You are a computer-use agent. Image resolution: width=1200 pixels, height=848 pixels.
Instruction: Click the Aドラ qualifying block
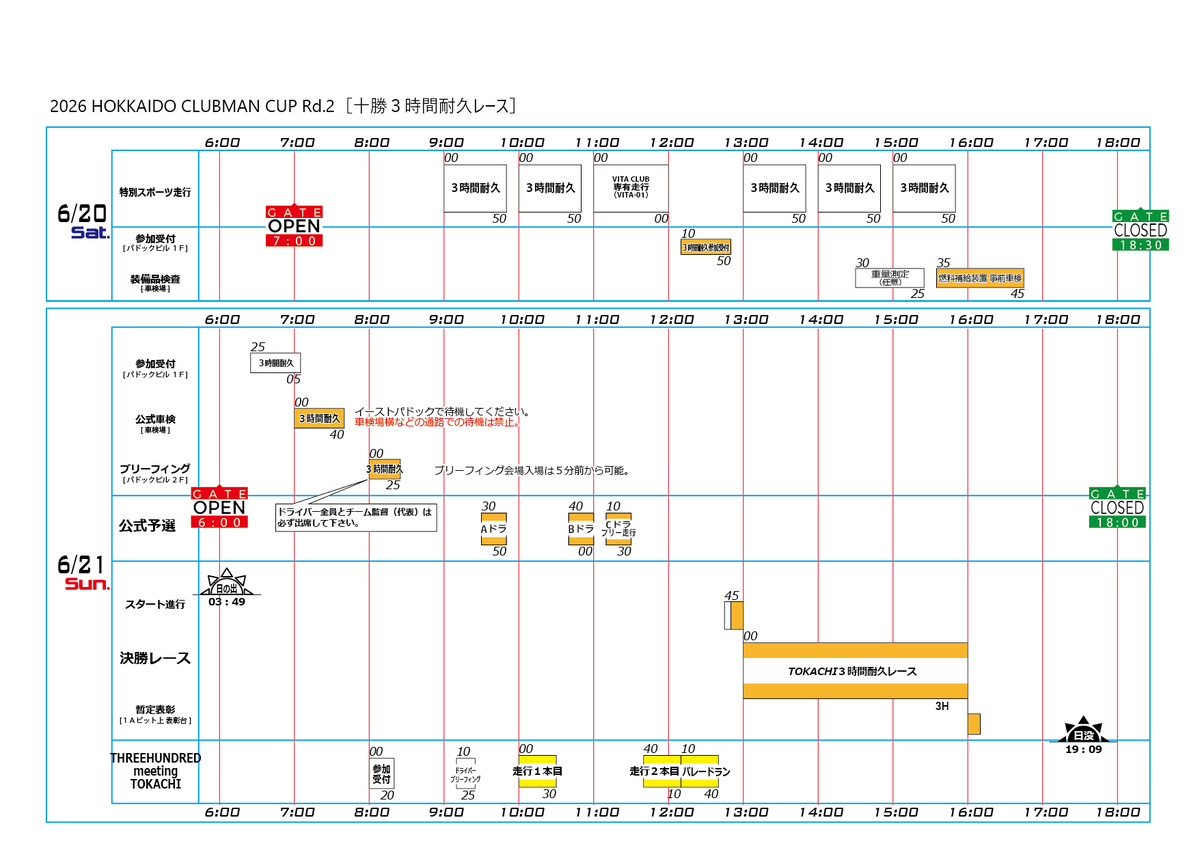[x=494, y=529]
